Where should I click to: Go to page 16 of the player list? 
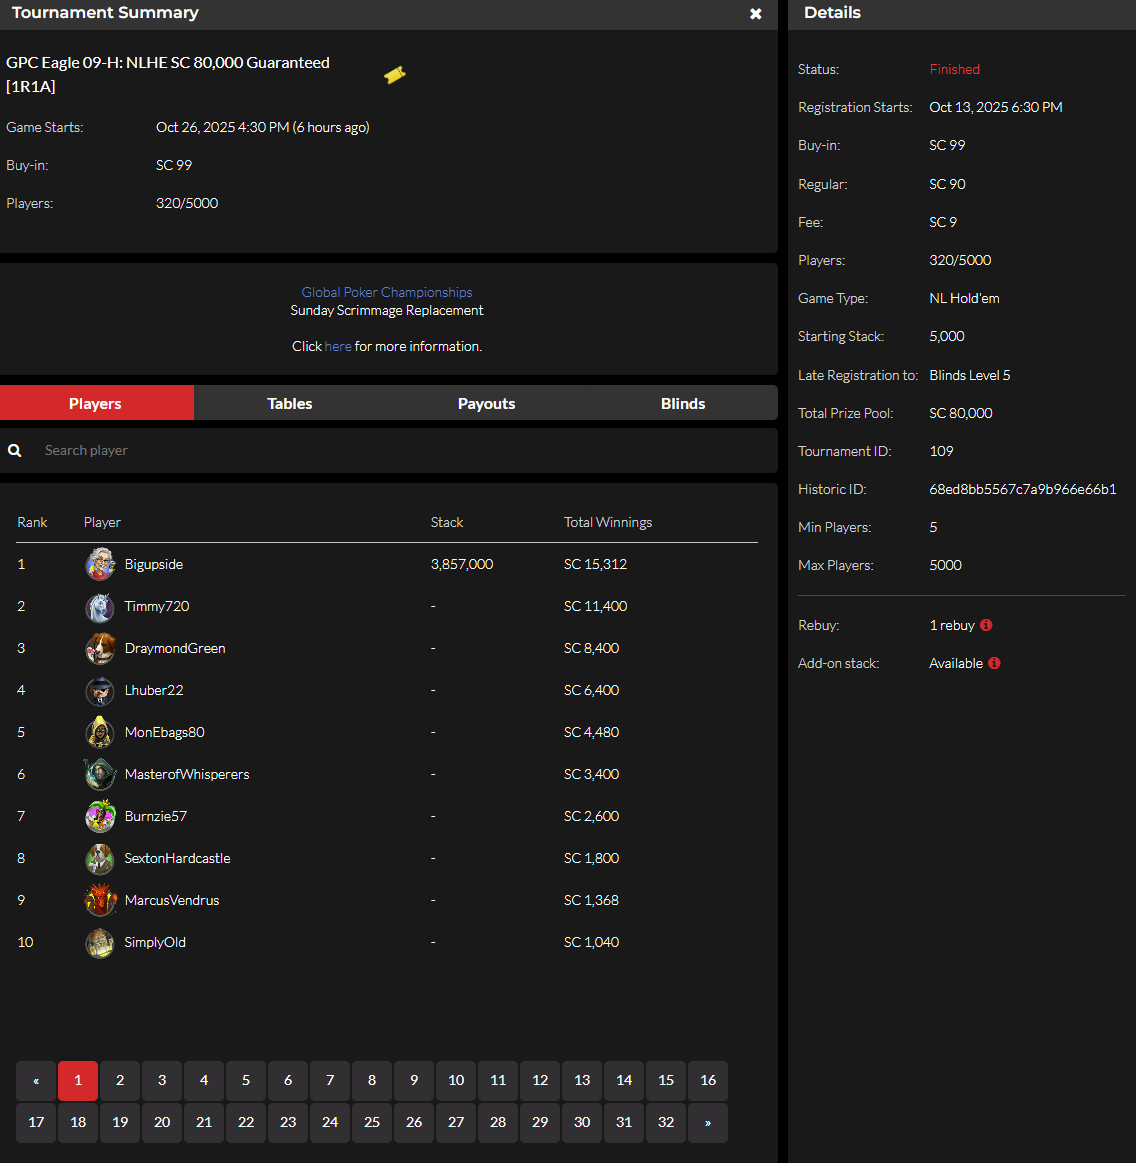coord(708,1081)
